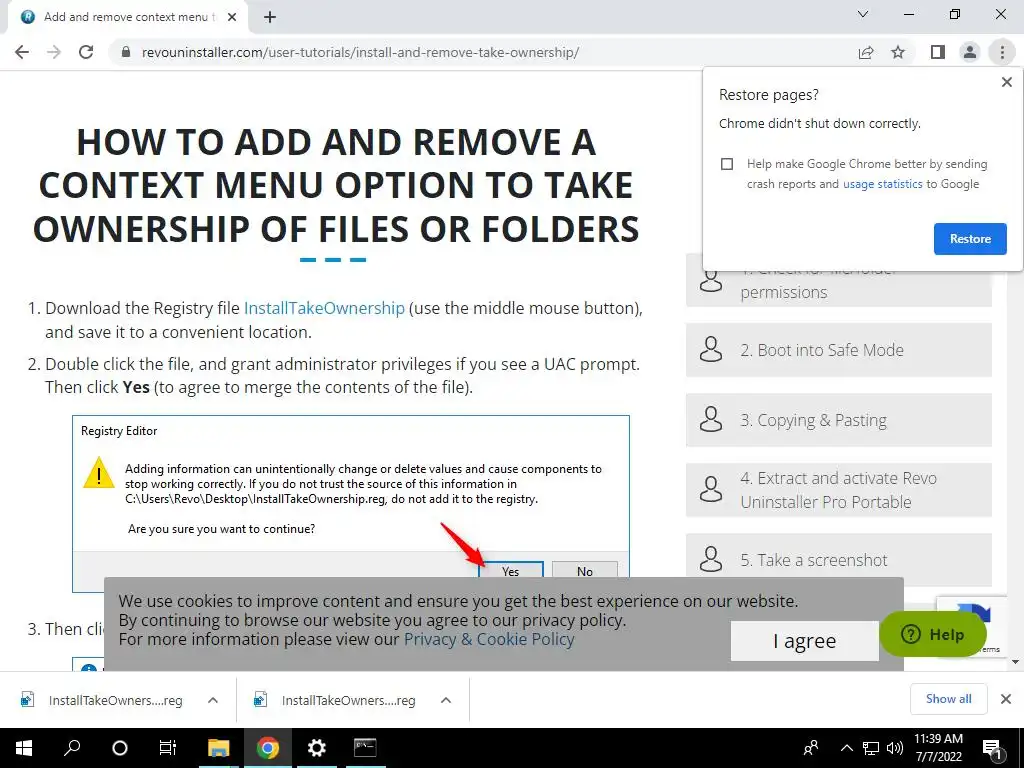Viewport: 1024px width, 768px height.
Task: Go back to the previous page
Action: [x=22, y=52]
